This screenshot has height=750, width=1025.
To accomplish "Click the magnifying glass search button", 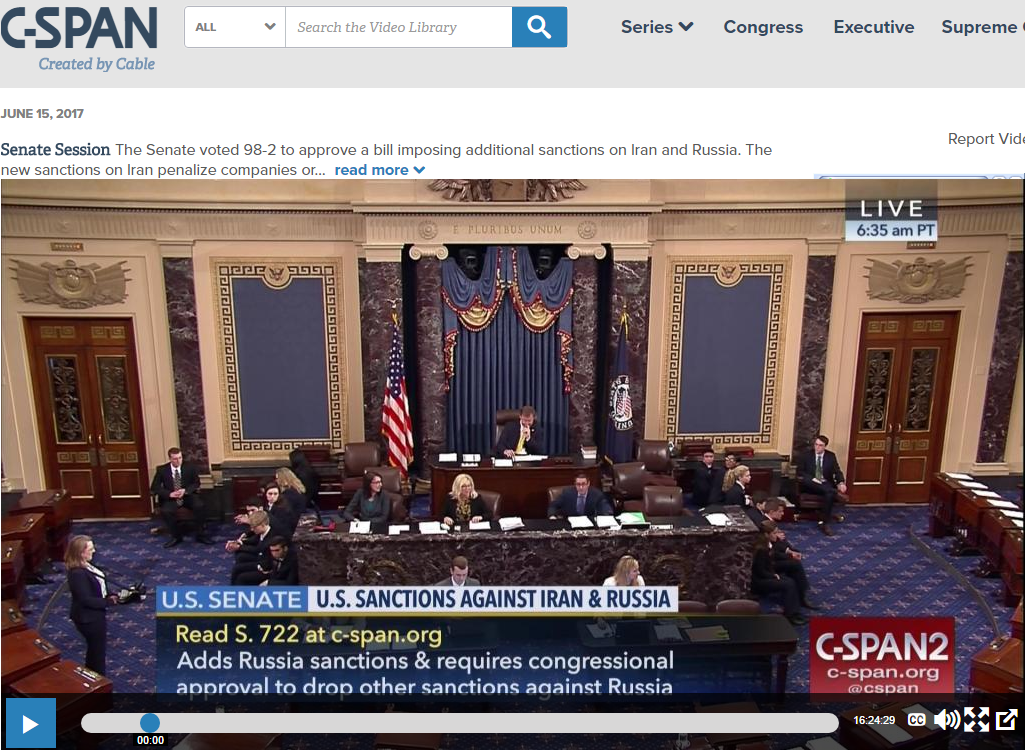I will (539, 27).
